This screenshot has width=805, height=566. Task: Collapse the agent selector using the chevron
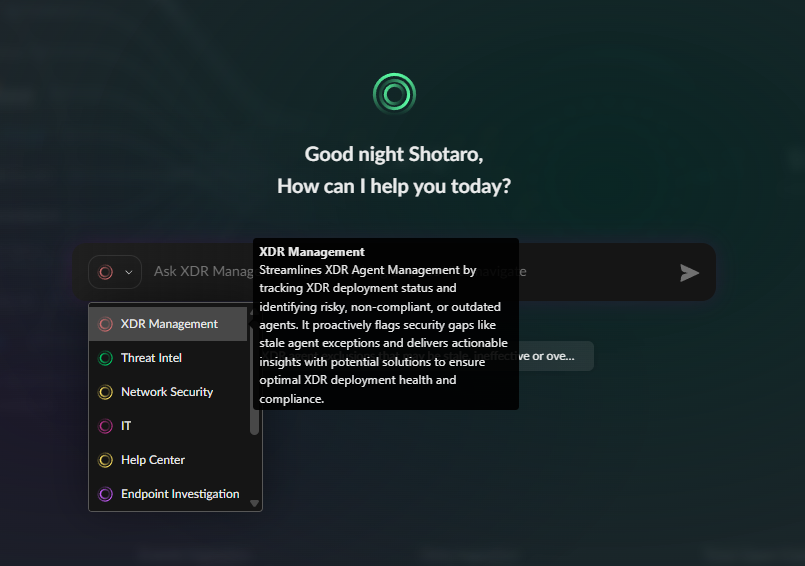pyautogui.click(x=129, y=272)
